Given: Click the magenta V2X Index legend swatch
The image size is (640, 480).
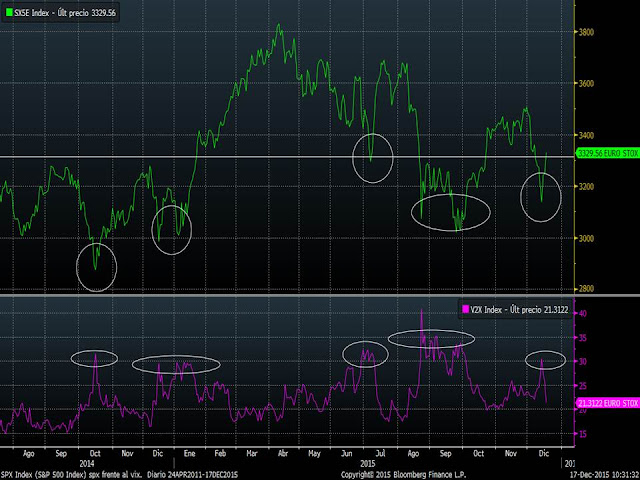Looking at the screenshot, I should click(x=465, y=309).
